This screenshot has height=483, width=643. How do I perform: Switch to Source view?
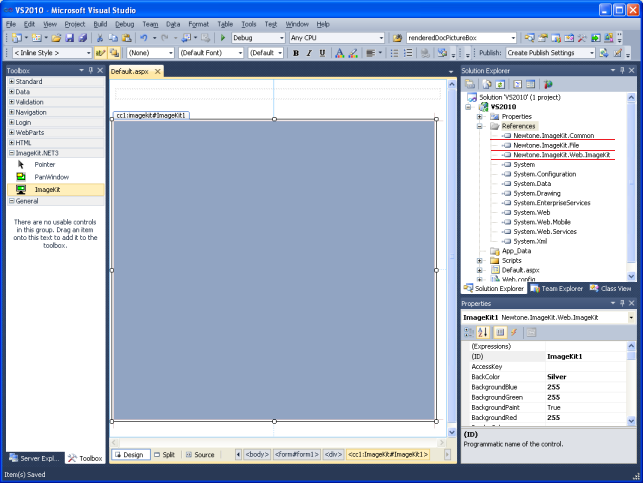coord(200,454)
